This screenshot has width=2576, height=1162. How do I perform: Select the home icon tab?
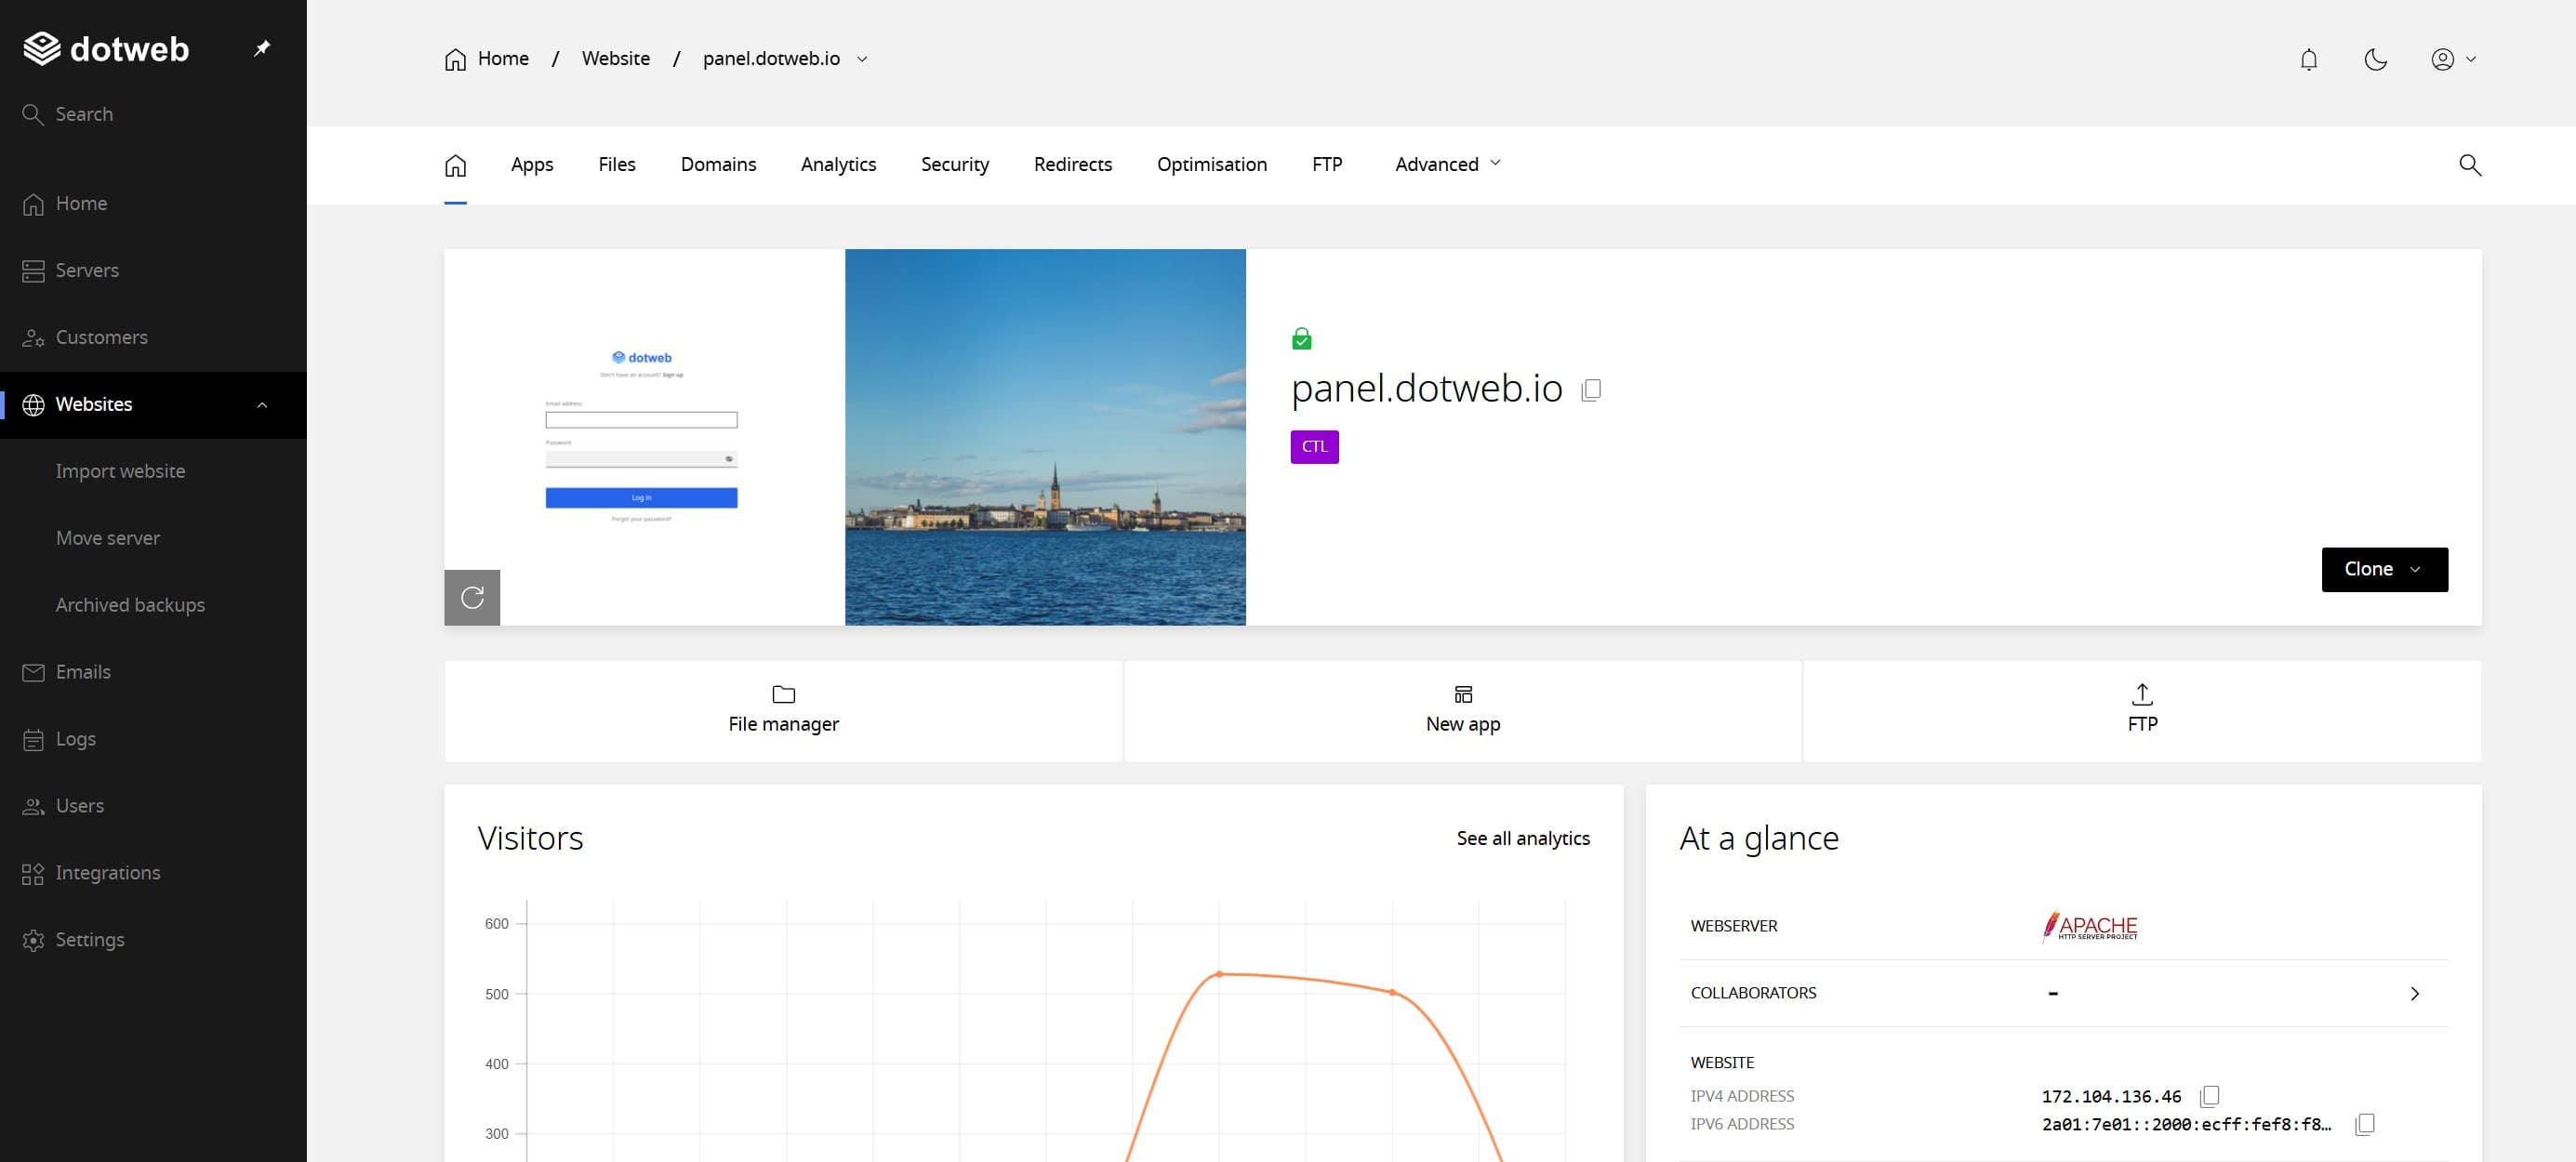coord(455,165)
